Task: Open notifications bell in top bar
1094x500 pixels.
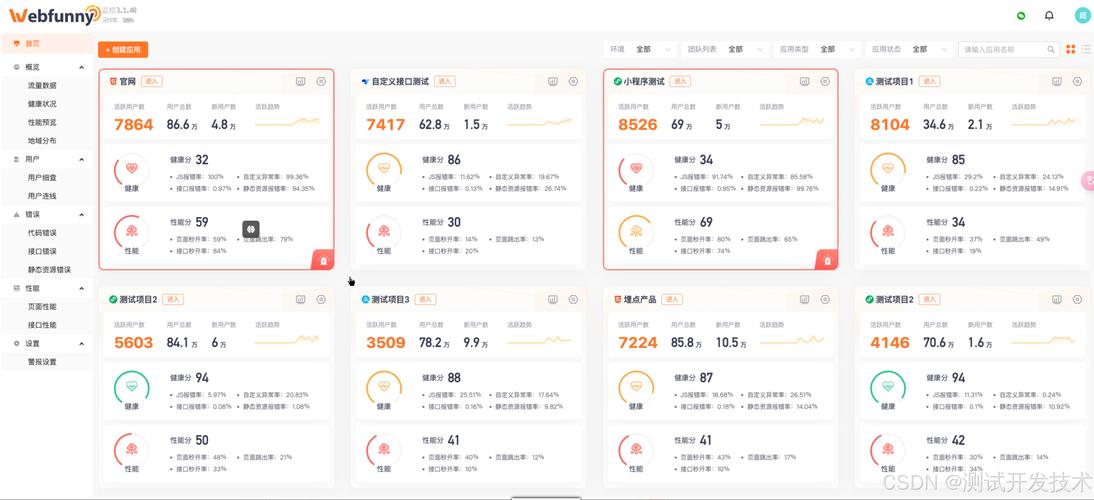Action: click(1049, 15)
